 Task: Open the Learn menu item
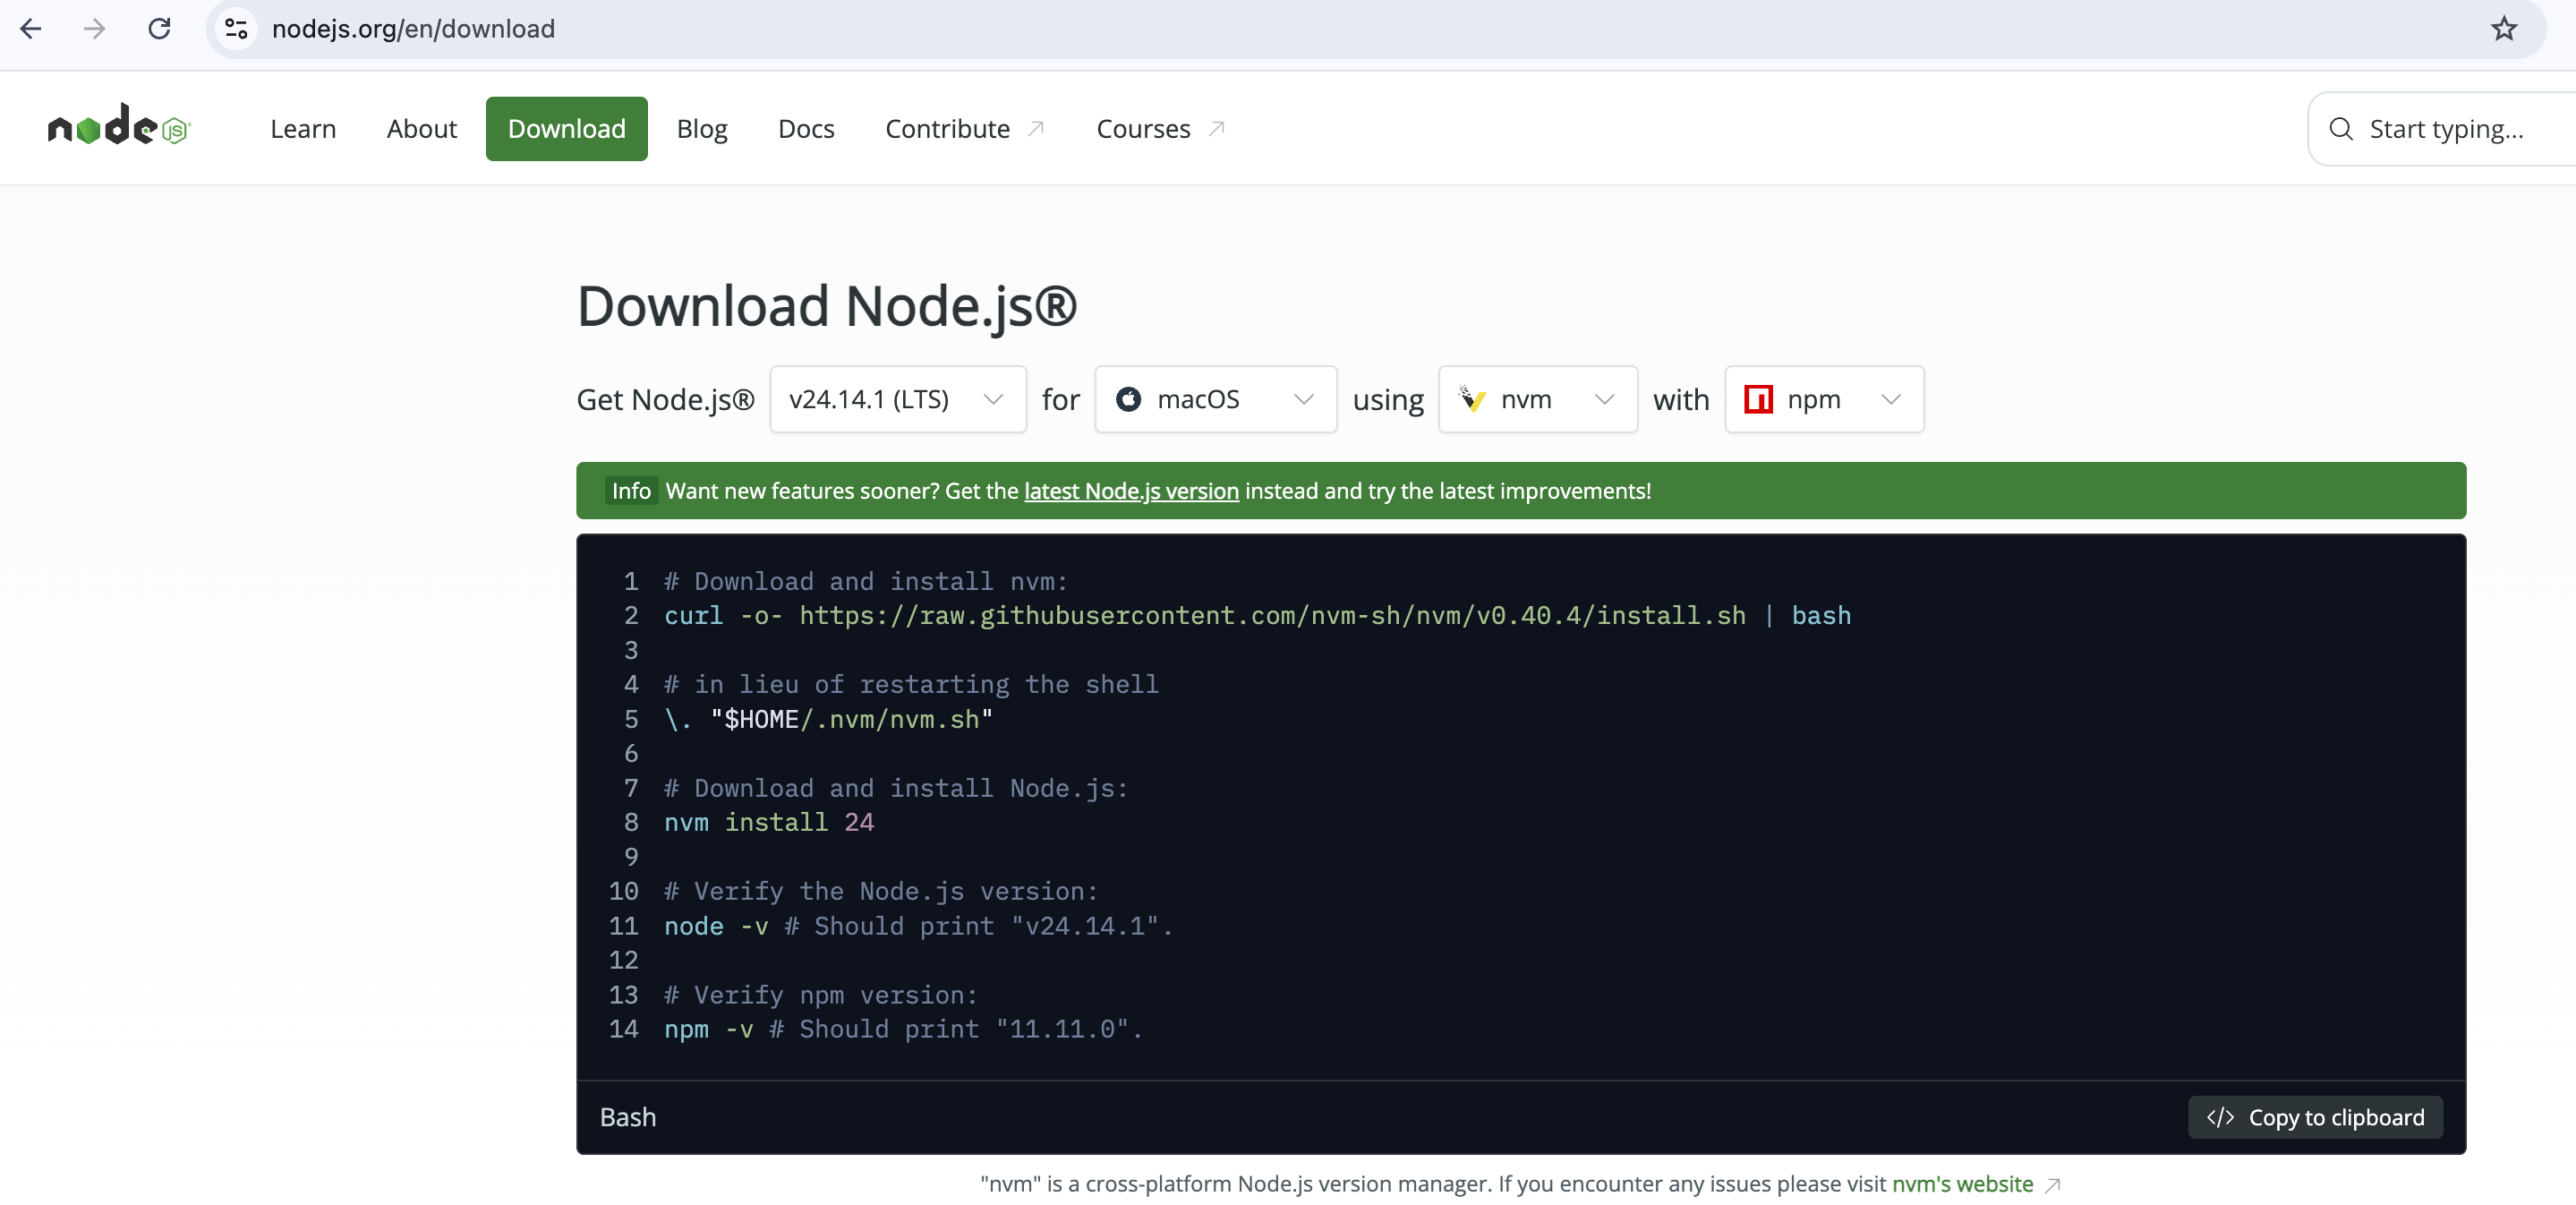(x=302, y=129)
